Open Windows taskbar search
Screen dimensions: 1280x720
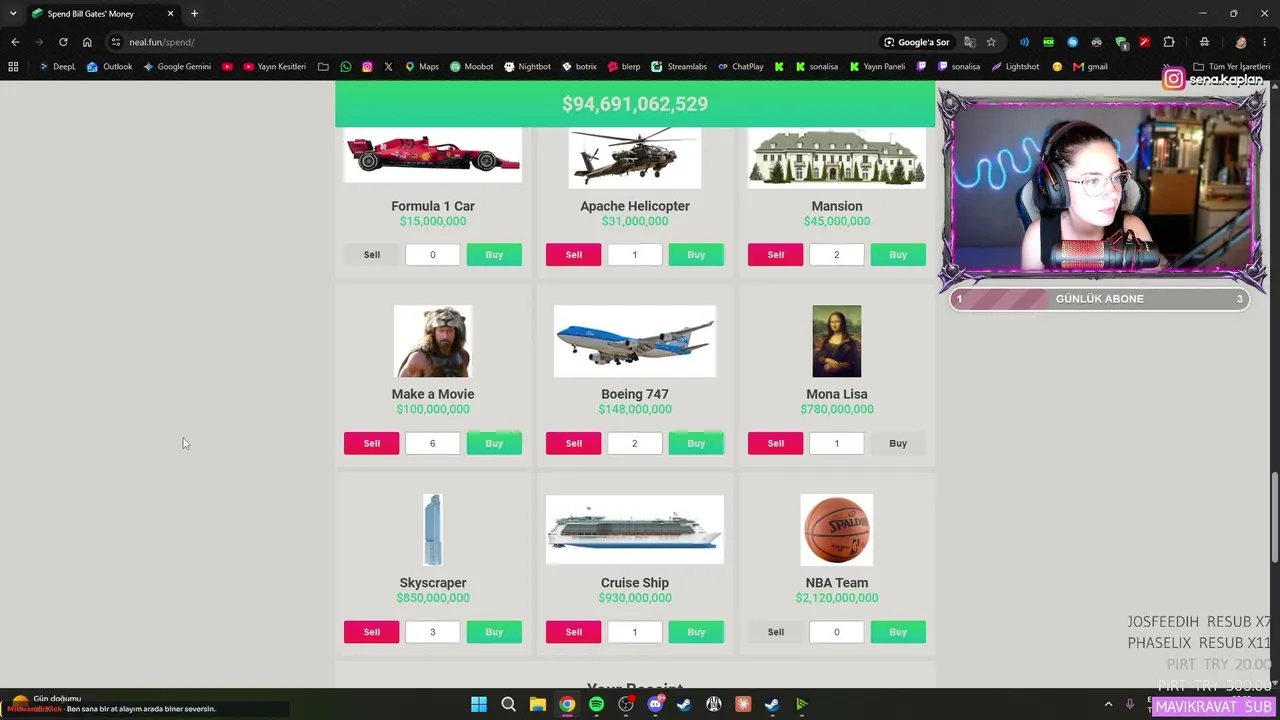pyautogui.click(x=508, y=704)
